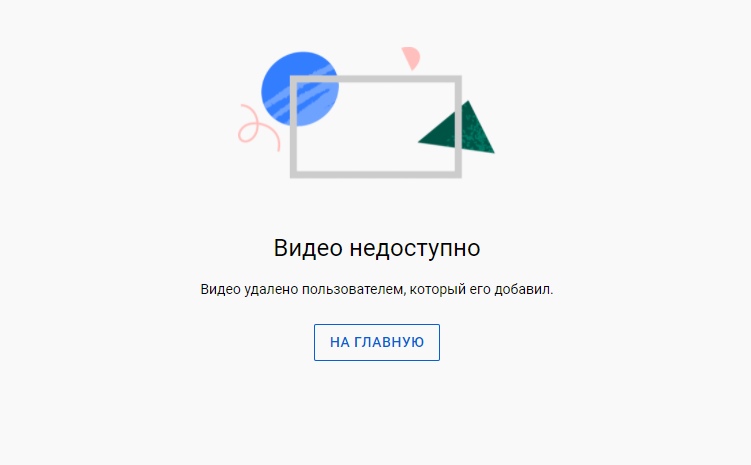The height and width of the screenshot is (465, 751).
Task: Click the empty center of gray frame
Action: [376, 127]
